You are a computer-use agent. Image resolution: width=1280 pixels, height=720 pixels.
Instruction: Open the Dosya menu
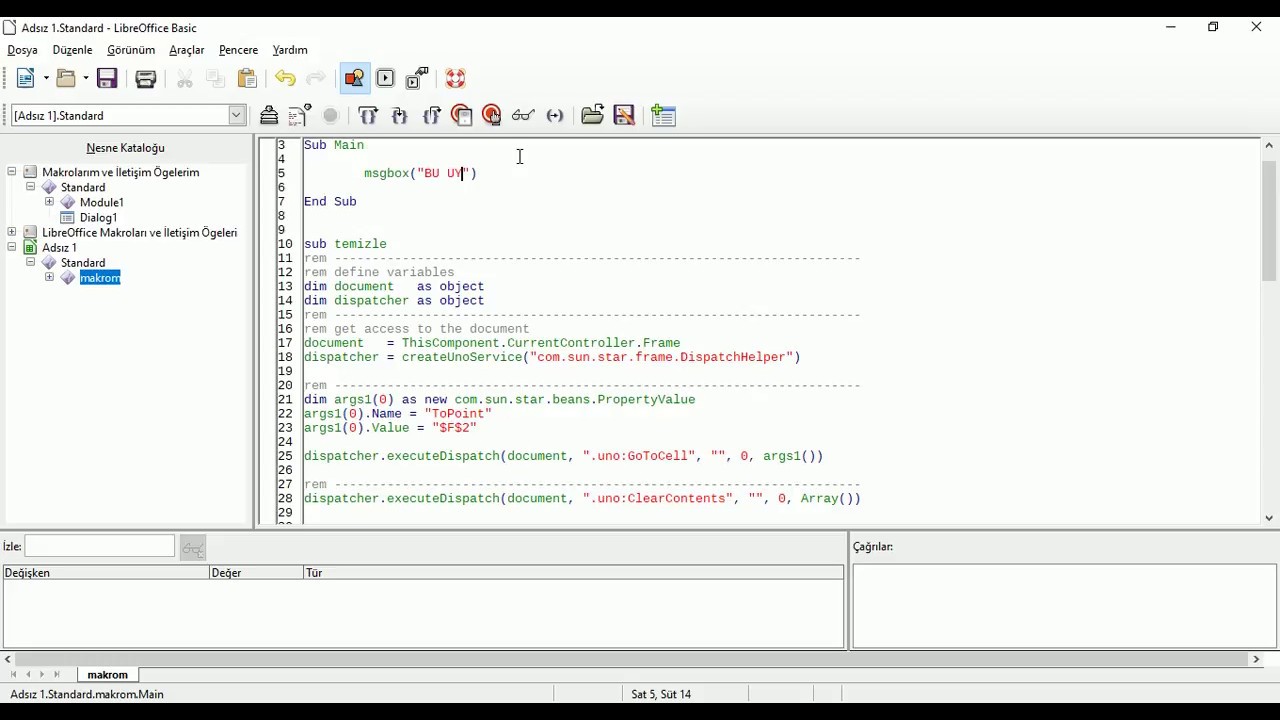pyautogui.click(x=23, y=50)
